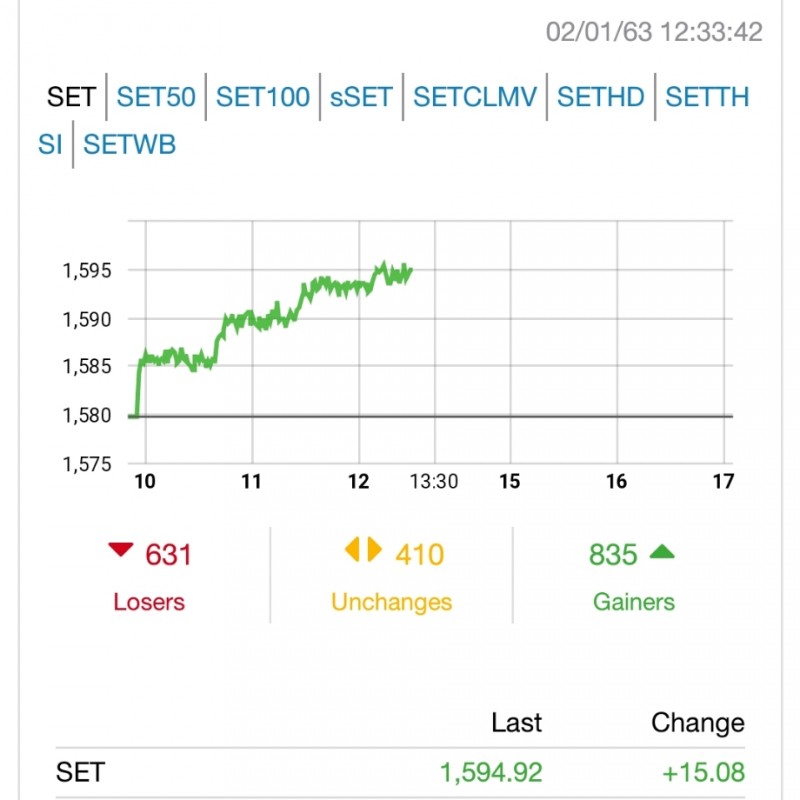Click the Change column header
The width and height of the screenshot is (800, 800).
[698, 722]
